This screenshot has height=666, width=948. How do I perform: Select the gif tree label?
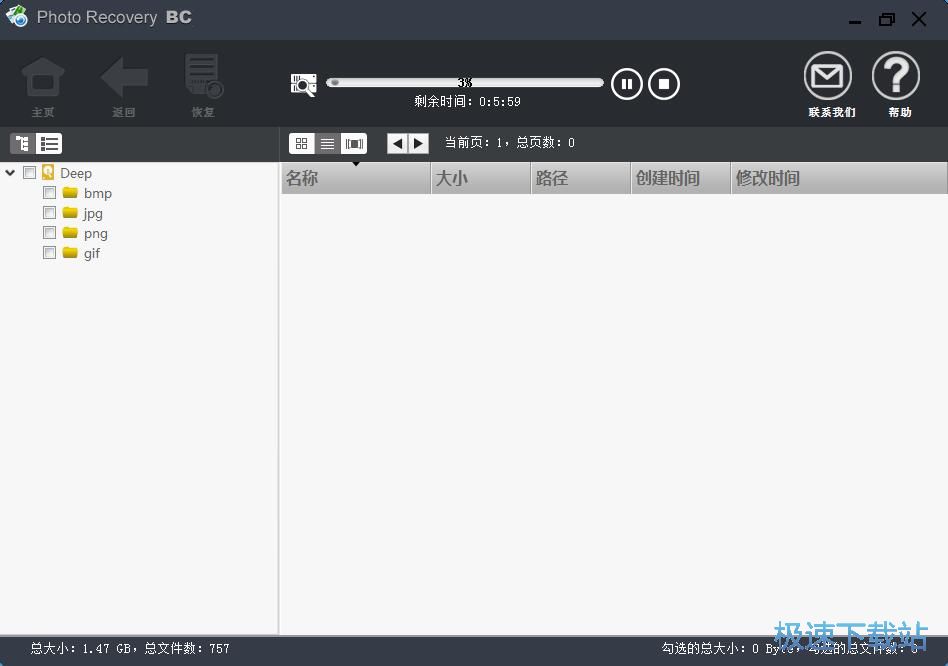click(91, 253)
